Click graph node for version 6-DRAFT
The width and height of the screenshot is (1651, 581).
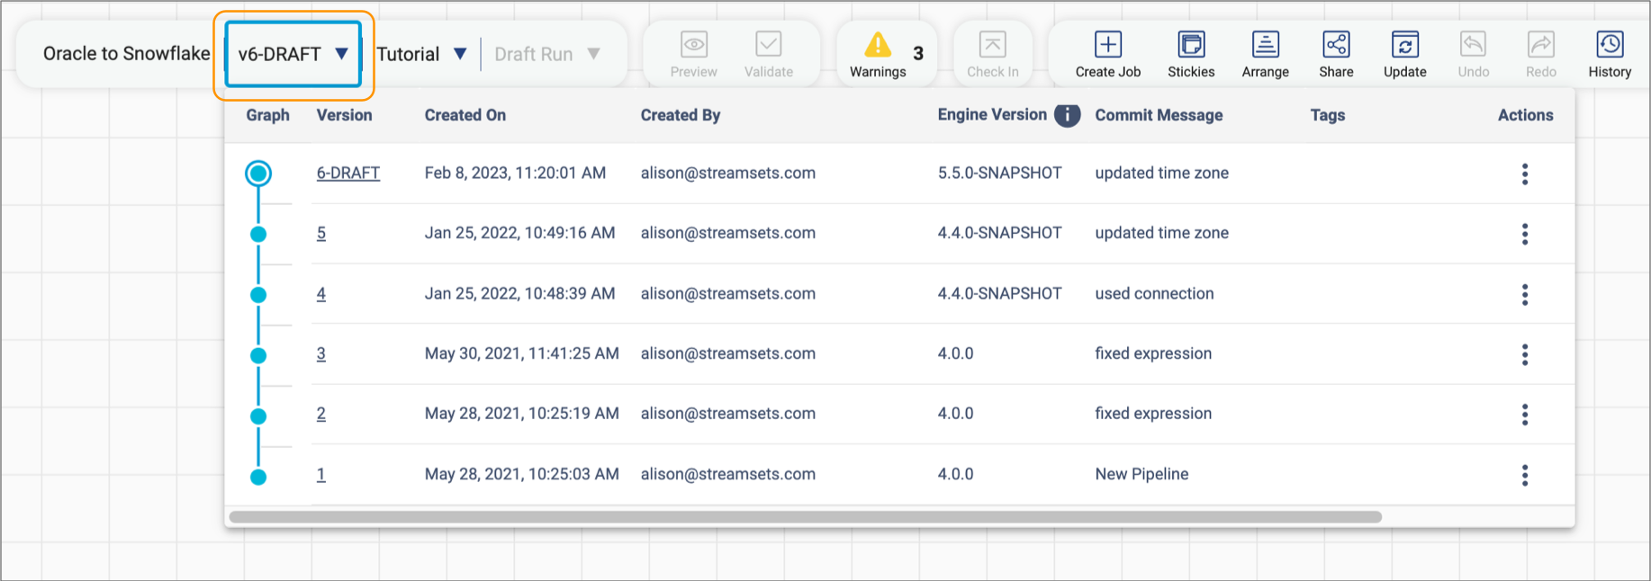[x=258, y=174]
